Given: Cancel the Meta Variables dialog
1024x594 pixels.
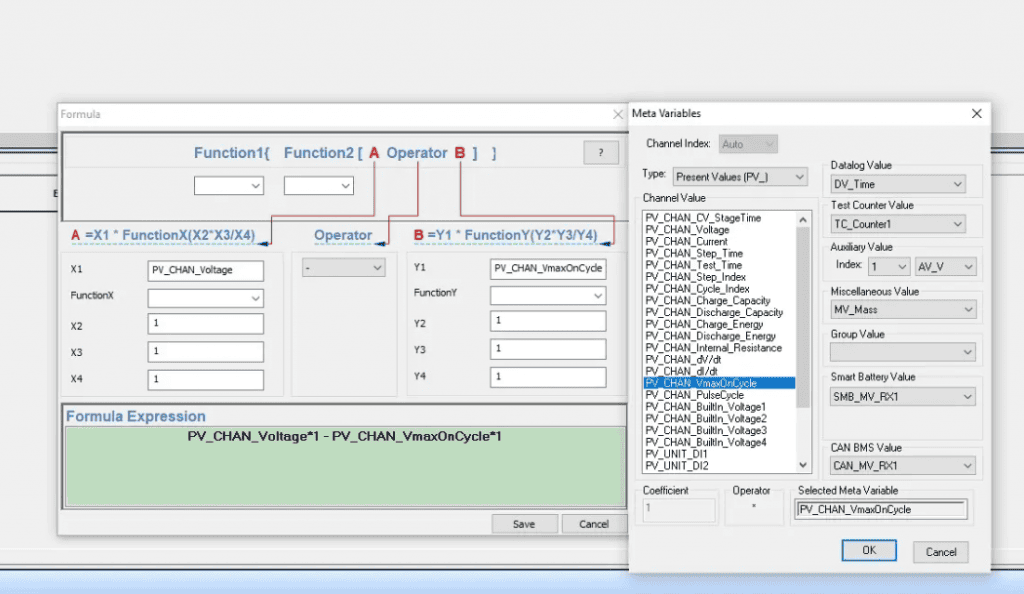Looking at the screenshot, I should (x=940, y=552).
